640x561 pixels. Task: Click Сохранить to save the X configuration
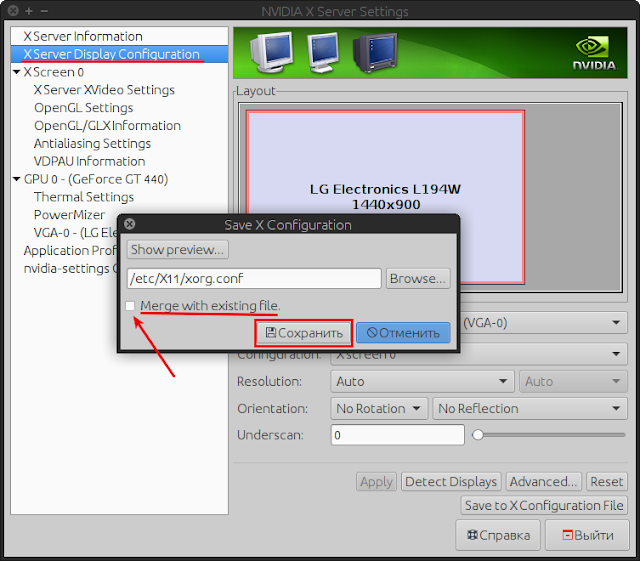click(x=304, y=333)
